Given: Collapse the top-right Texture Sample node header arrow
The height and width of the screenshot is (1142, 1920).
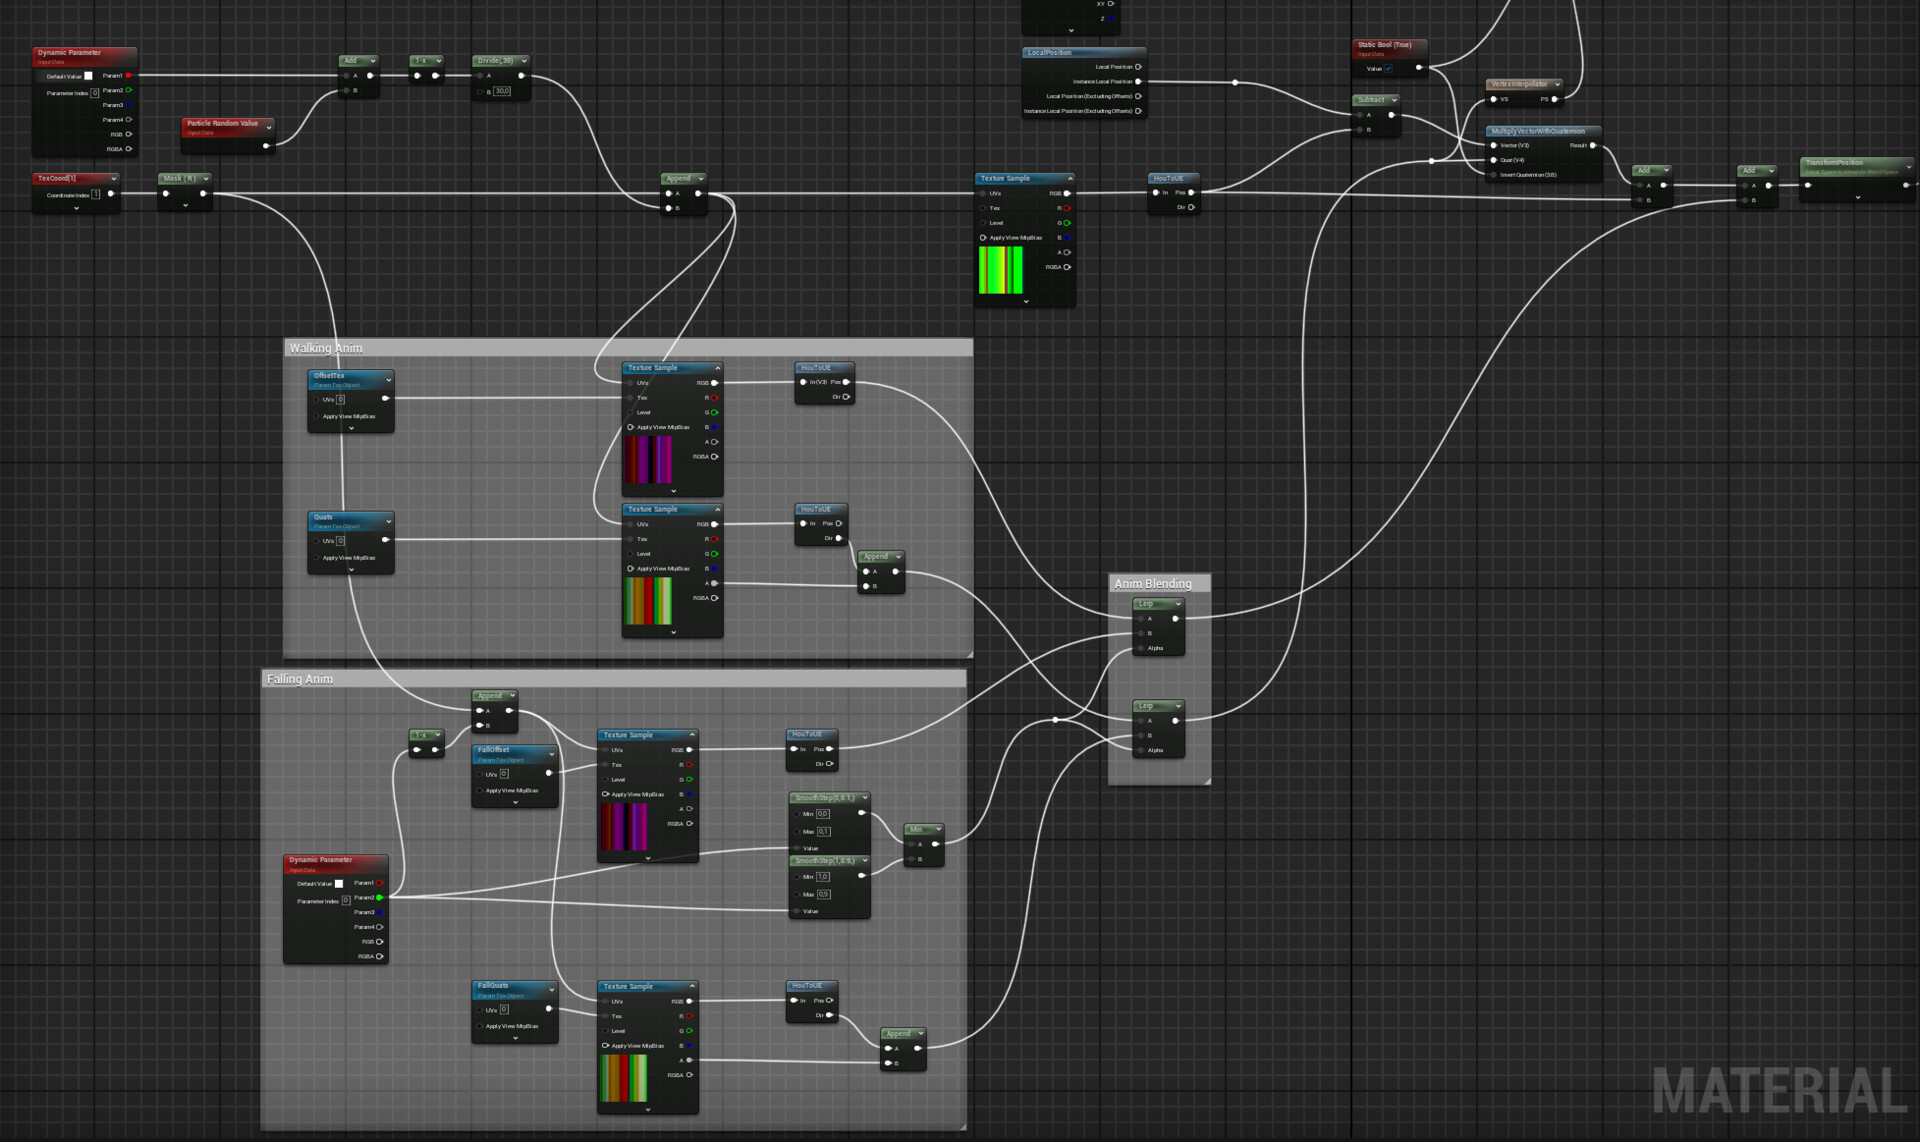Looking at the screenshot, I should point(1069,179).
